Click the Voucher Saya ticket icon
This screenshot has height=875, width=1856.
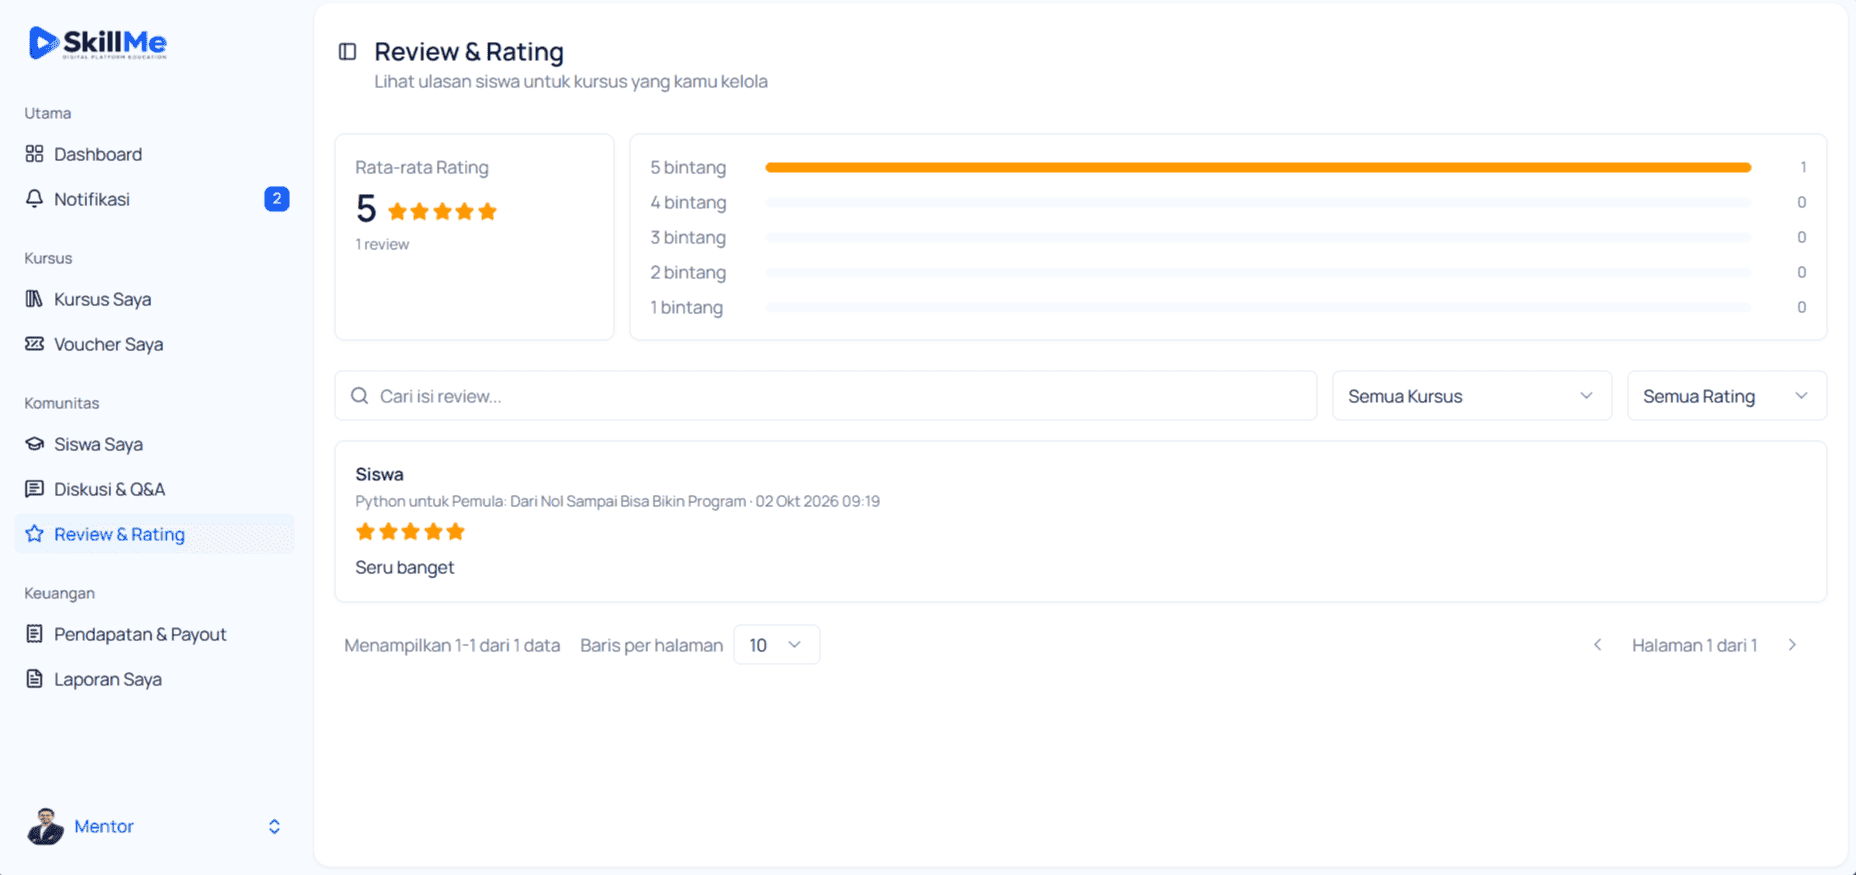point(34,344)
